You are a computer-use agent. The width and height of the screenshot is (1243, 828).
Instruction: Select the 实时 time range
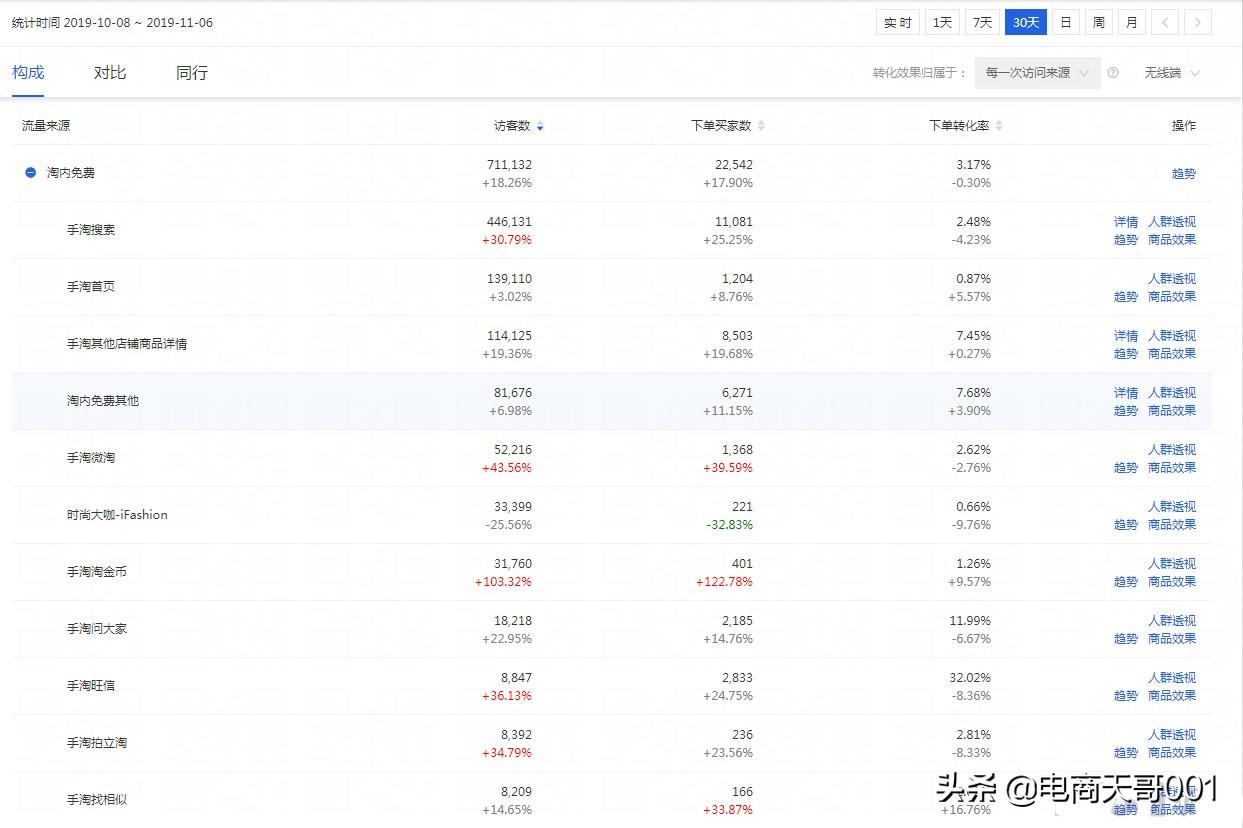[898, 22]
